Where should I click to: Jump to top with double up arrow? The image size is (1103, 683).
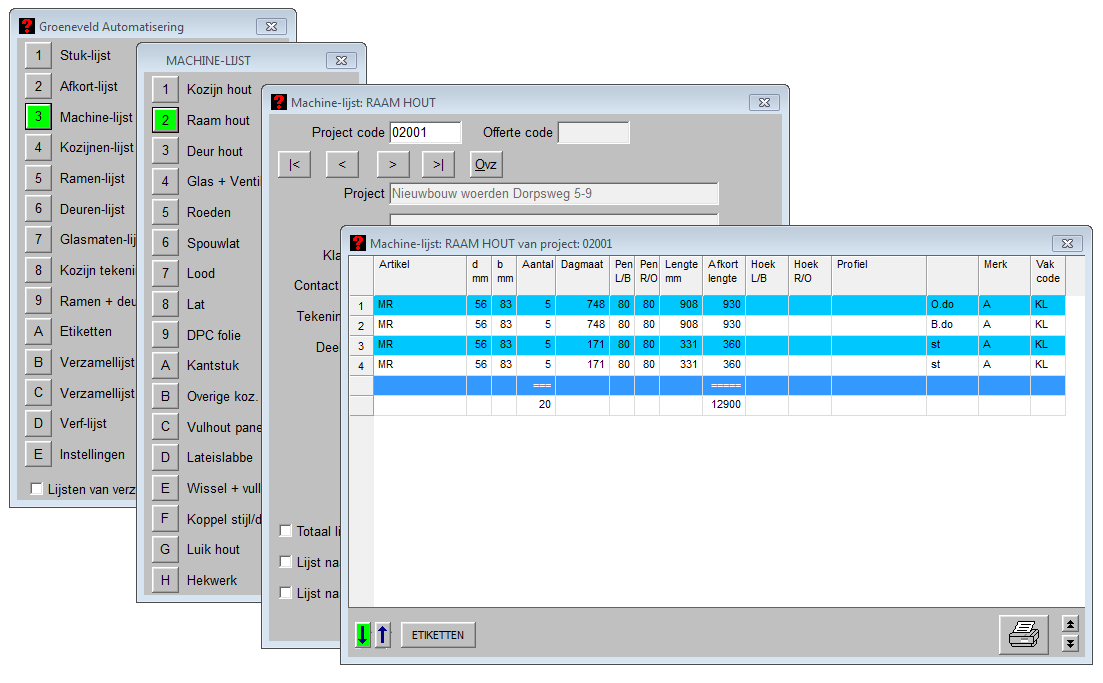coord(1070,624)
